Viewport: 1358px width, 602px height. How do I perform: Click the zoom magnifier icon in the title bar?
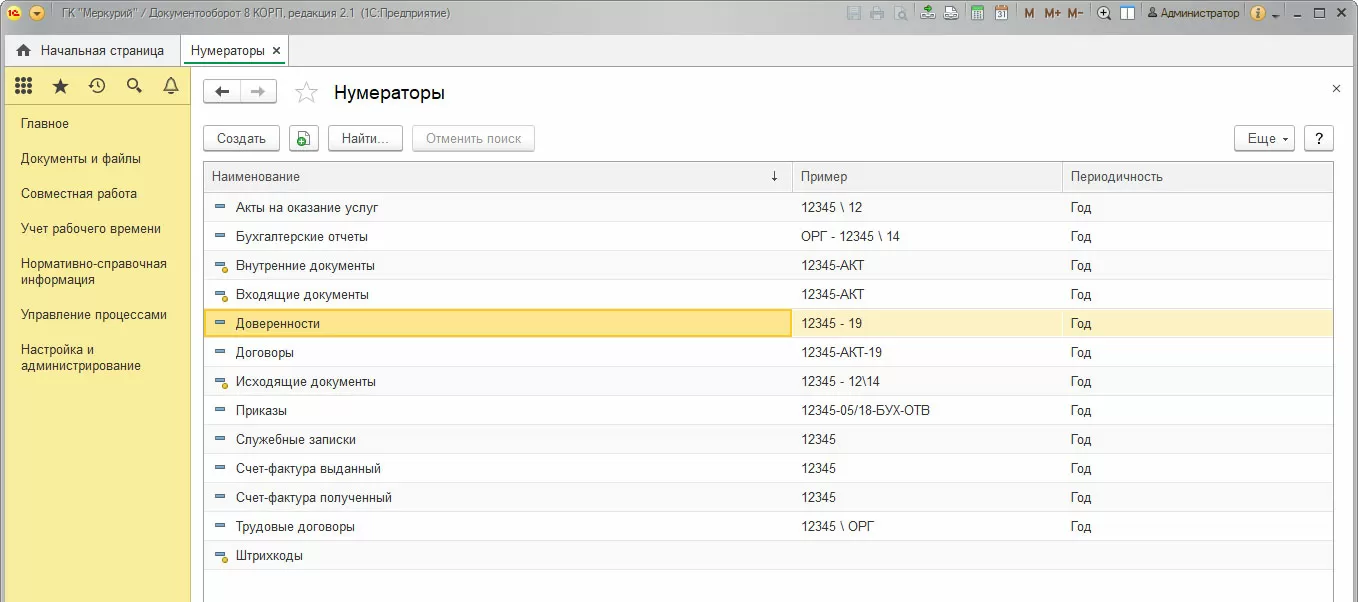pos(1104,14)
